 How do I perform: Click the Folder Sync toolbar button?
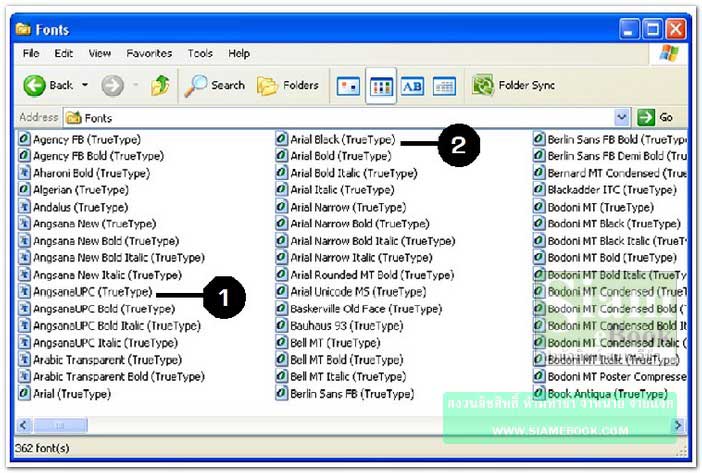(514, 85)
